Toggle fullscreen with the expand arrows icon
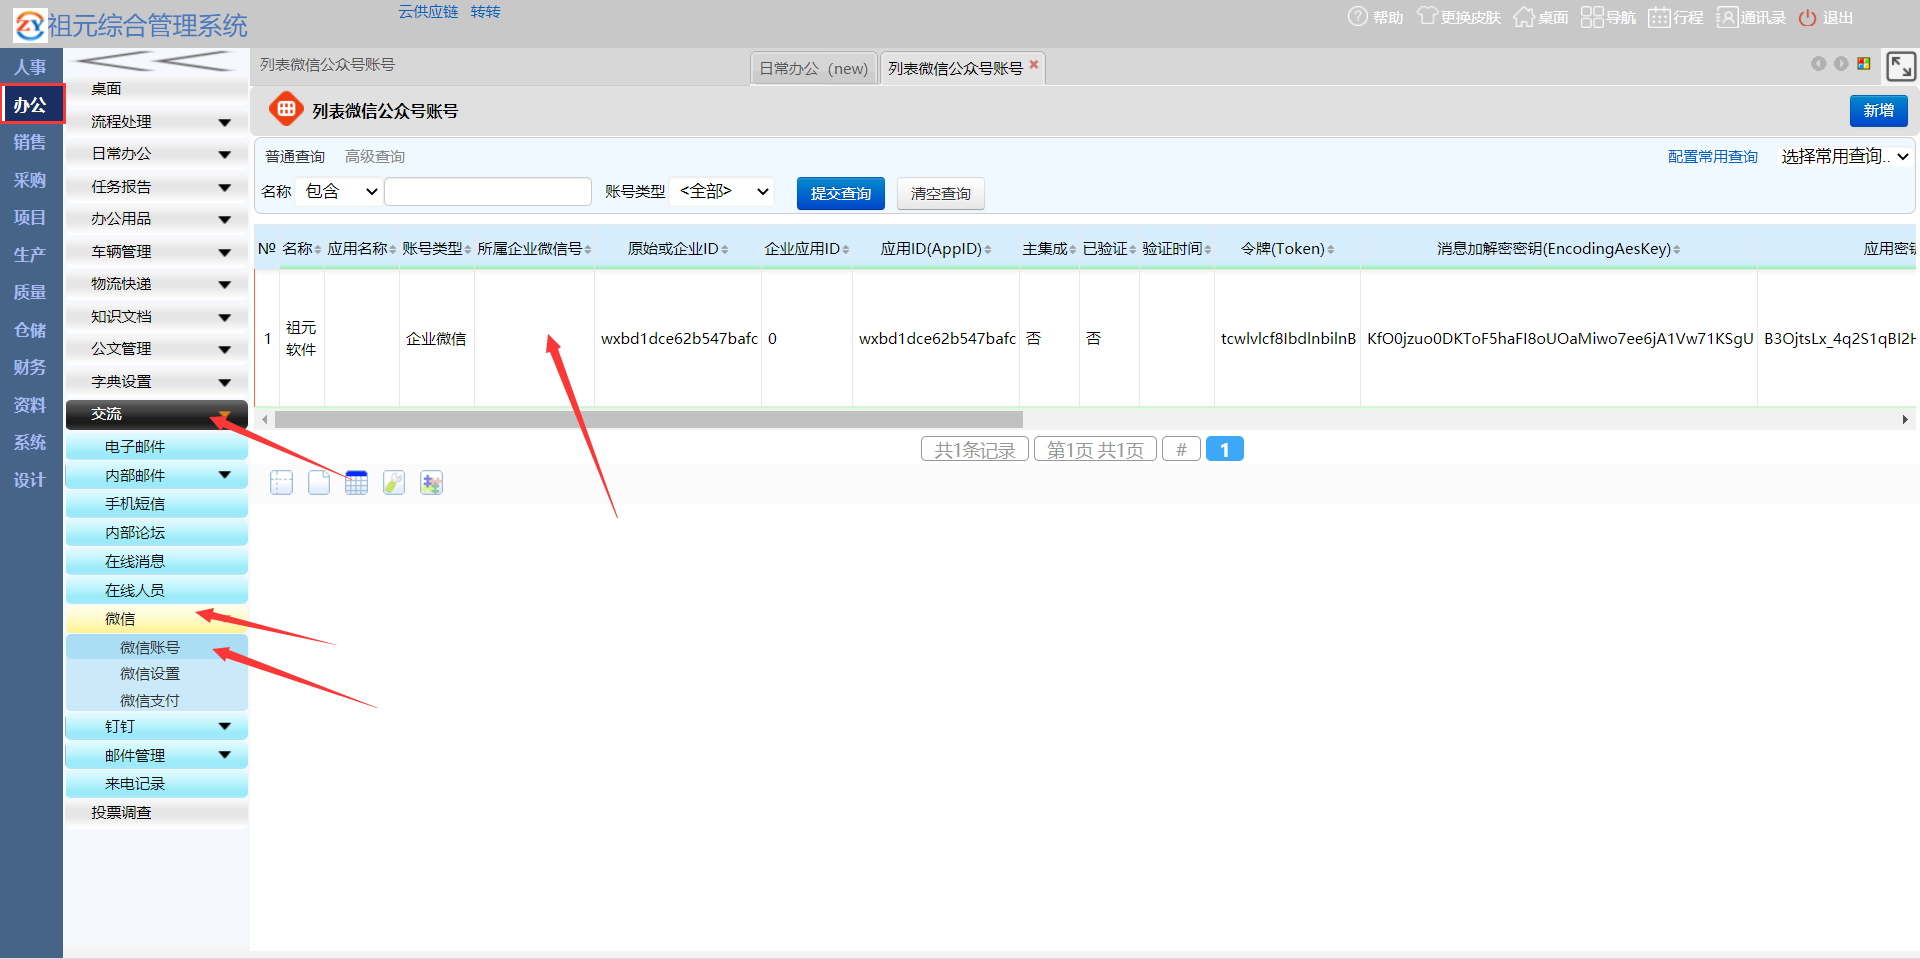 1900,67
